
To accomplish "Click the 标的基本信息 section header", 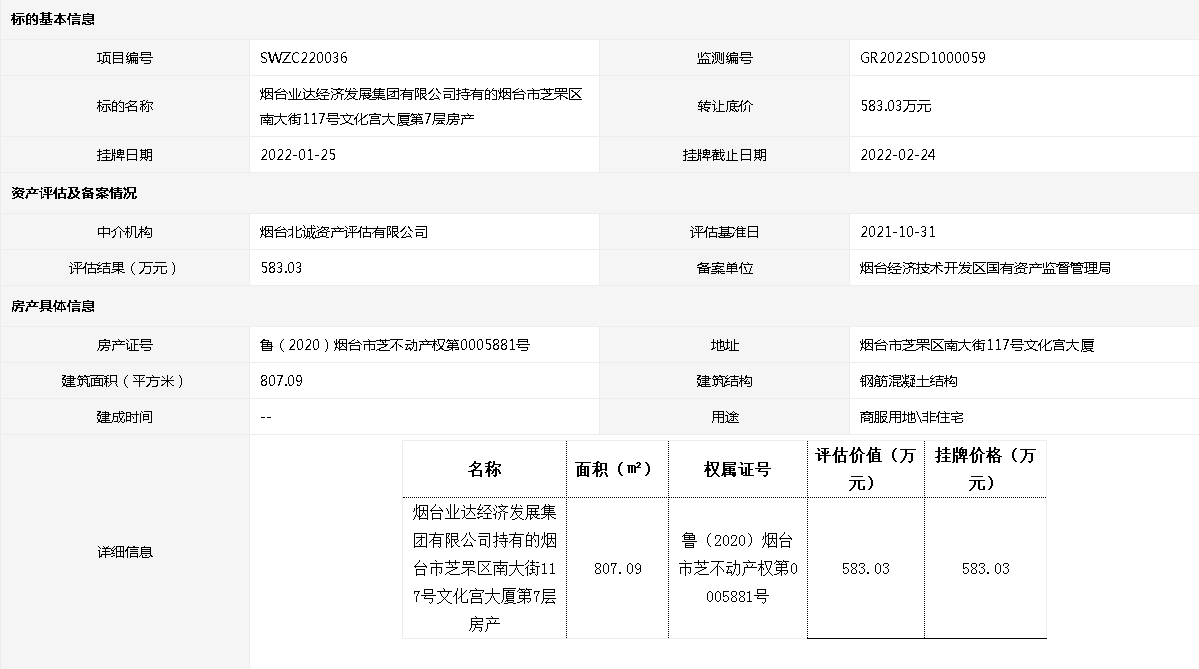I will (x=53, y=20).
